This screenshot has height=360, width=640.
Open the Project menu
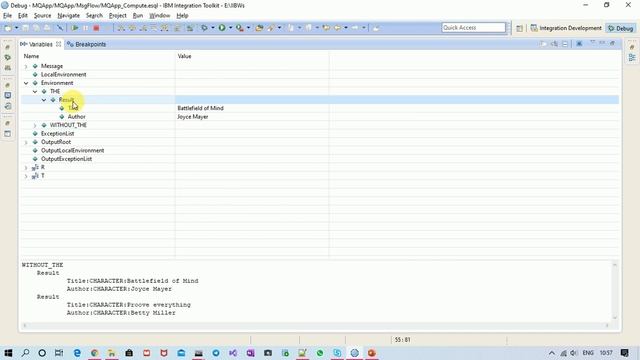click(x=118, y=16)
